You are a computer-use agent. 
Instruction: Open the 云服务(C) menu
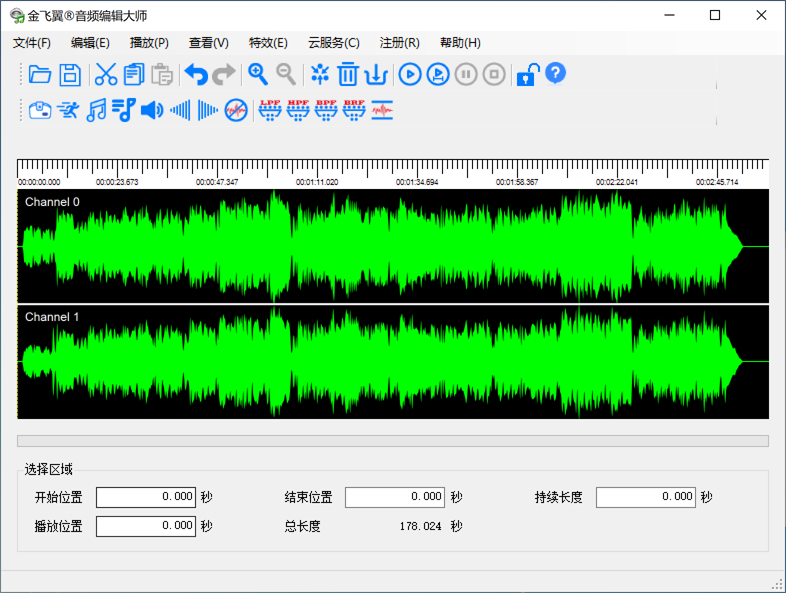pyautogui.click(x=333, y=43)
